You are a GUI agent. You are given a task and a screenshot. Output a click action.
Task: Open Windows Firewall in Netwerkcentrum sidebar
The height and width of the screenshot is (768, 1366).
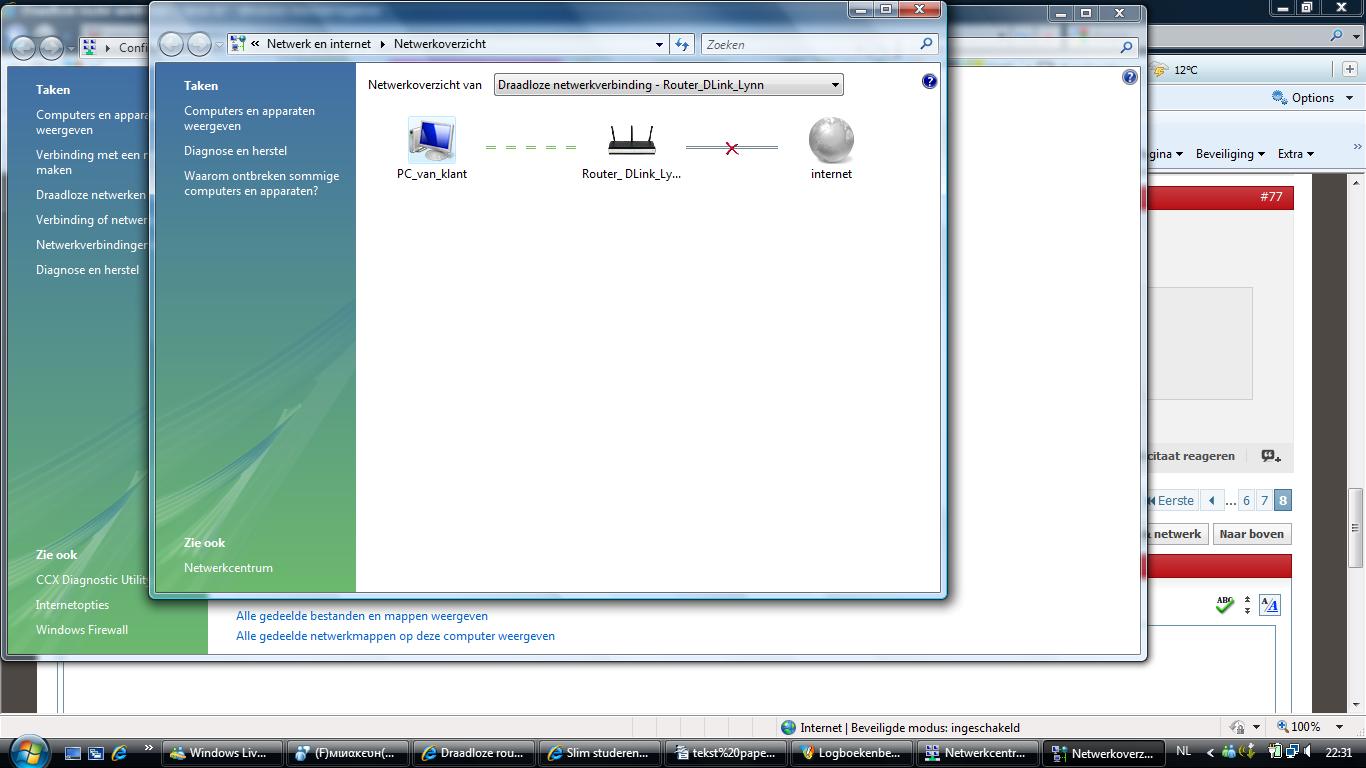click(x=82, y=630)
